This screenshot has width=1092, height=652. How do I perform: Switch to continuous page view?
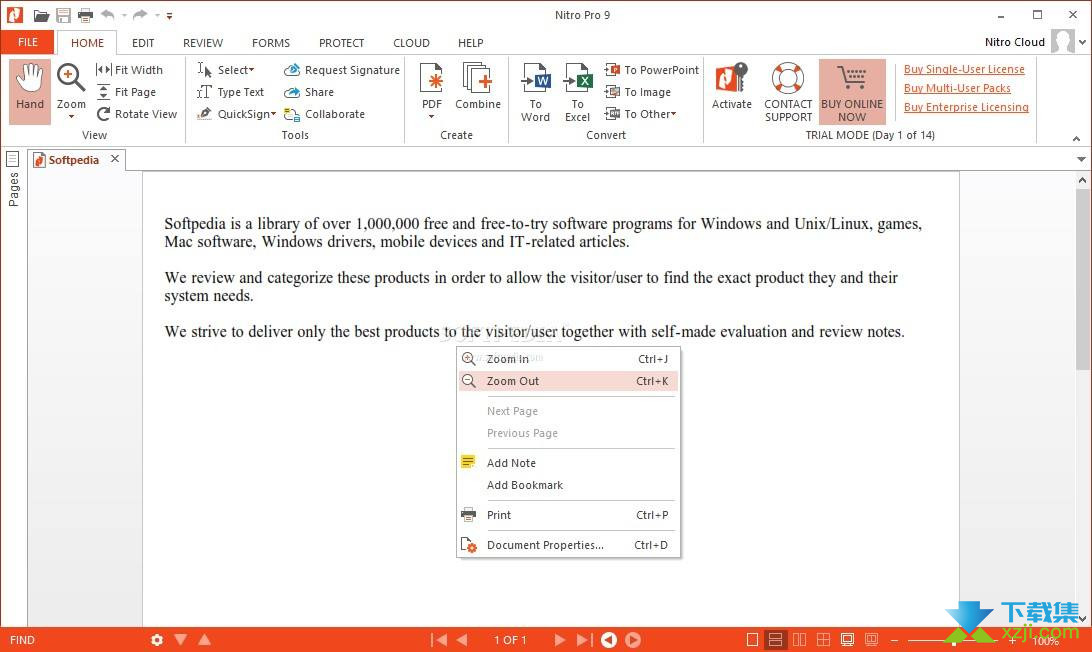775,639
